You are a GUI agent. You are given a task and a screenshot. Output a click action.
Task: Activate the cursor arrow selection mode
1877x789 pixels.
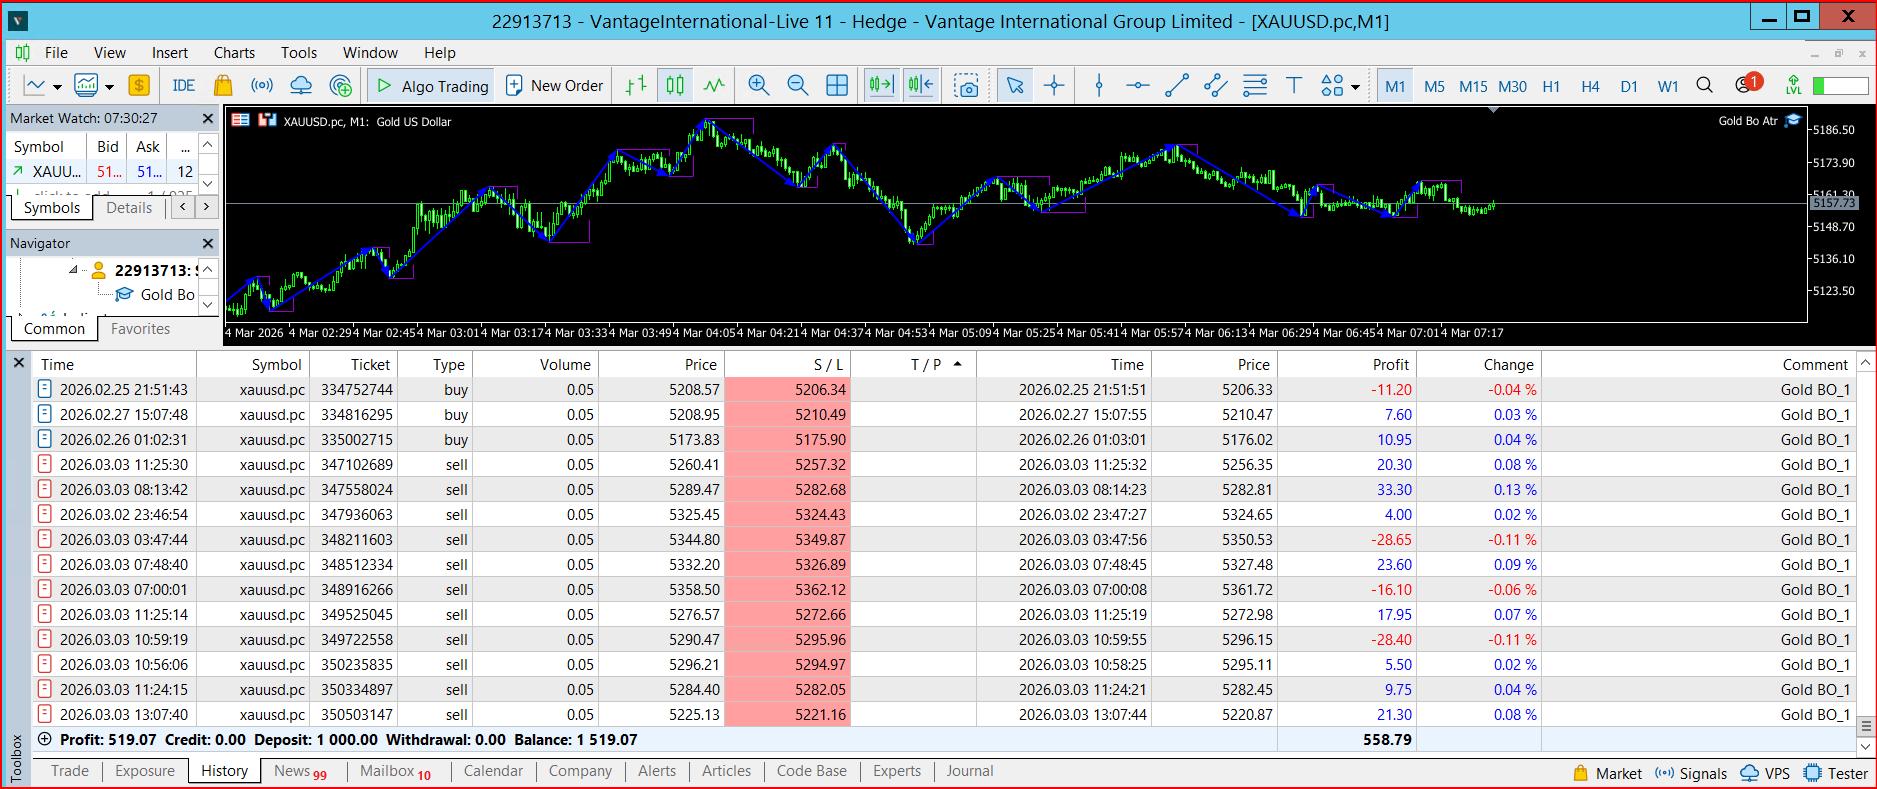[1015, 86]
